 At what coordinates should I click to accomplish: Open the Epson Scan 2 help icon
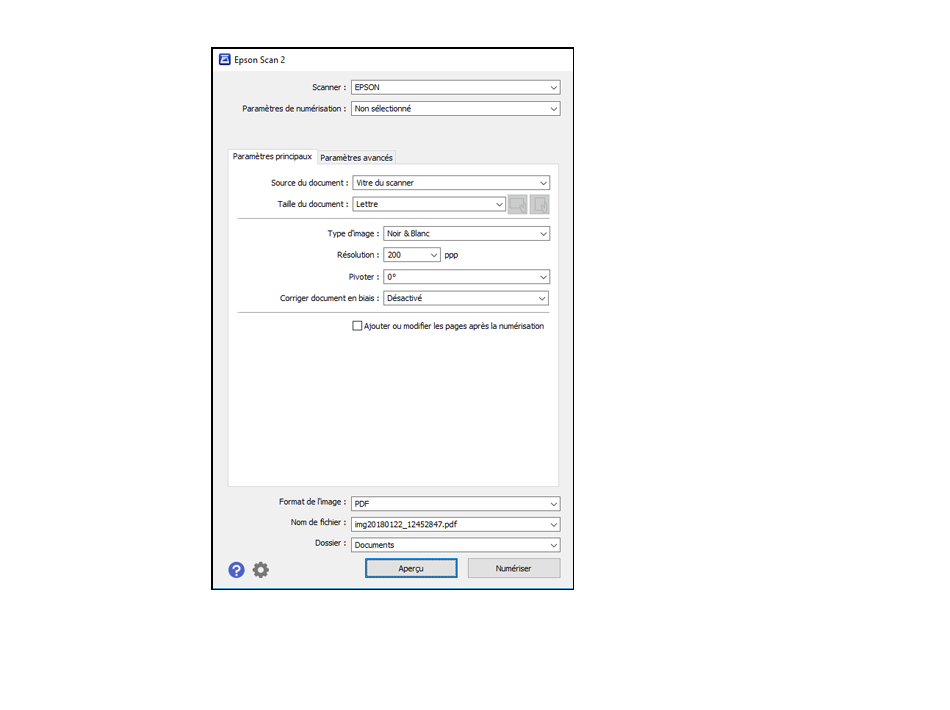pyautogui.click(x=236, y=569)
